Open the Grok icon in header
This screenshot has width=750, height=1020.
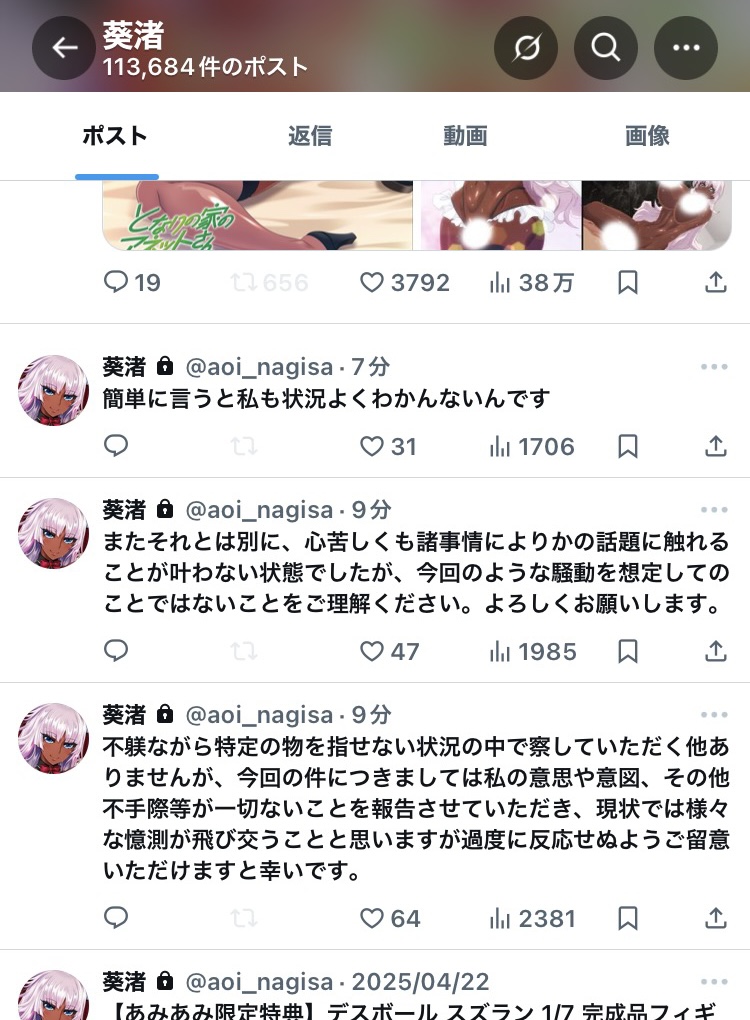point(526,47)
